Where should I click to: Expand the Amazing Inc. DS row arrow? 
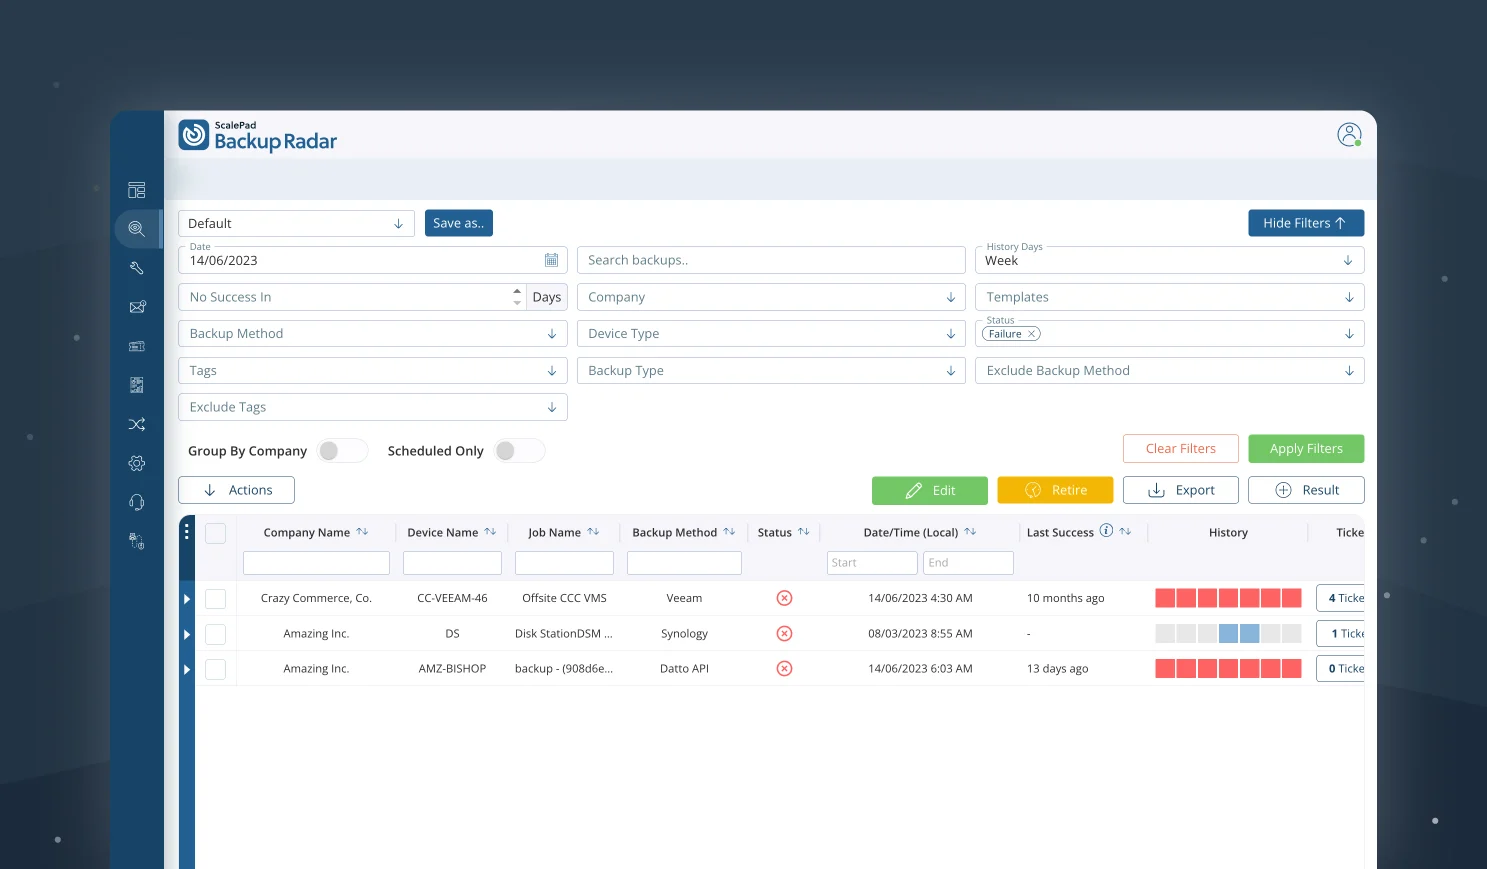[x=187, y=633]
